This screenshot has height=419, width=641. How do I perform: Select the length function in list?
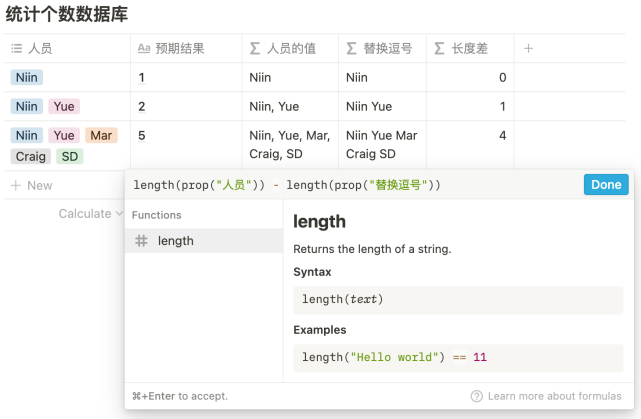pos(204,241)
